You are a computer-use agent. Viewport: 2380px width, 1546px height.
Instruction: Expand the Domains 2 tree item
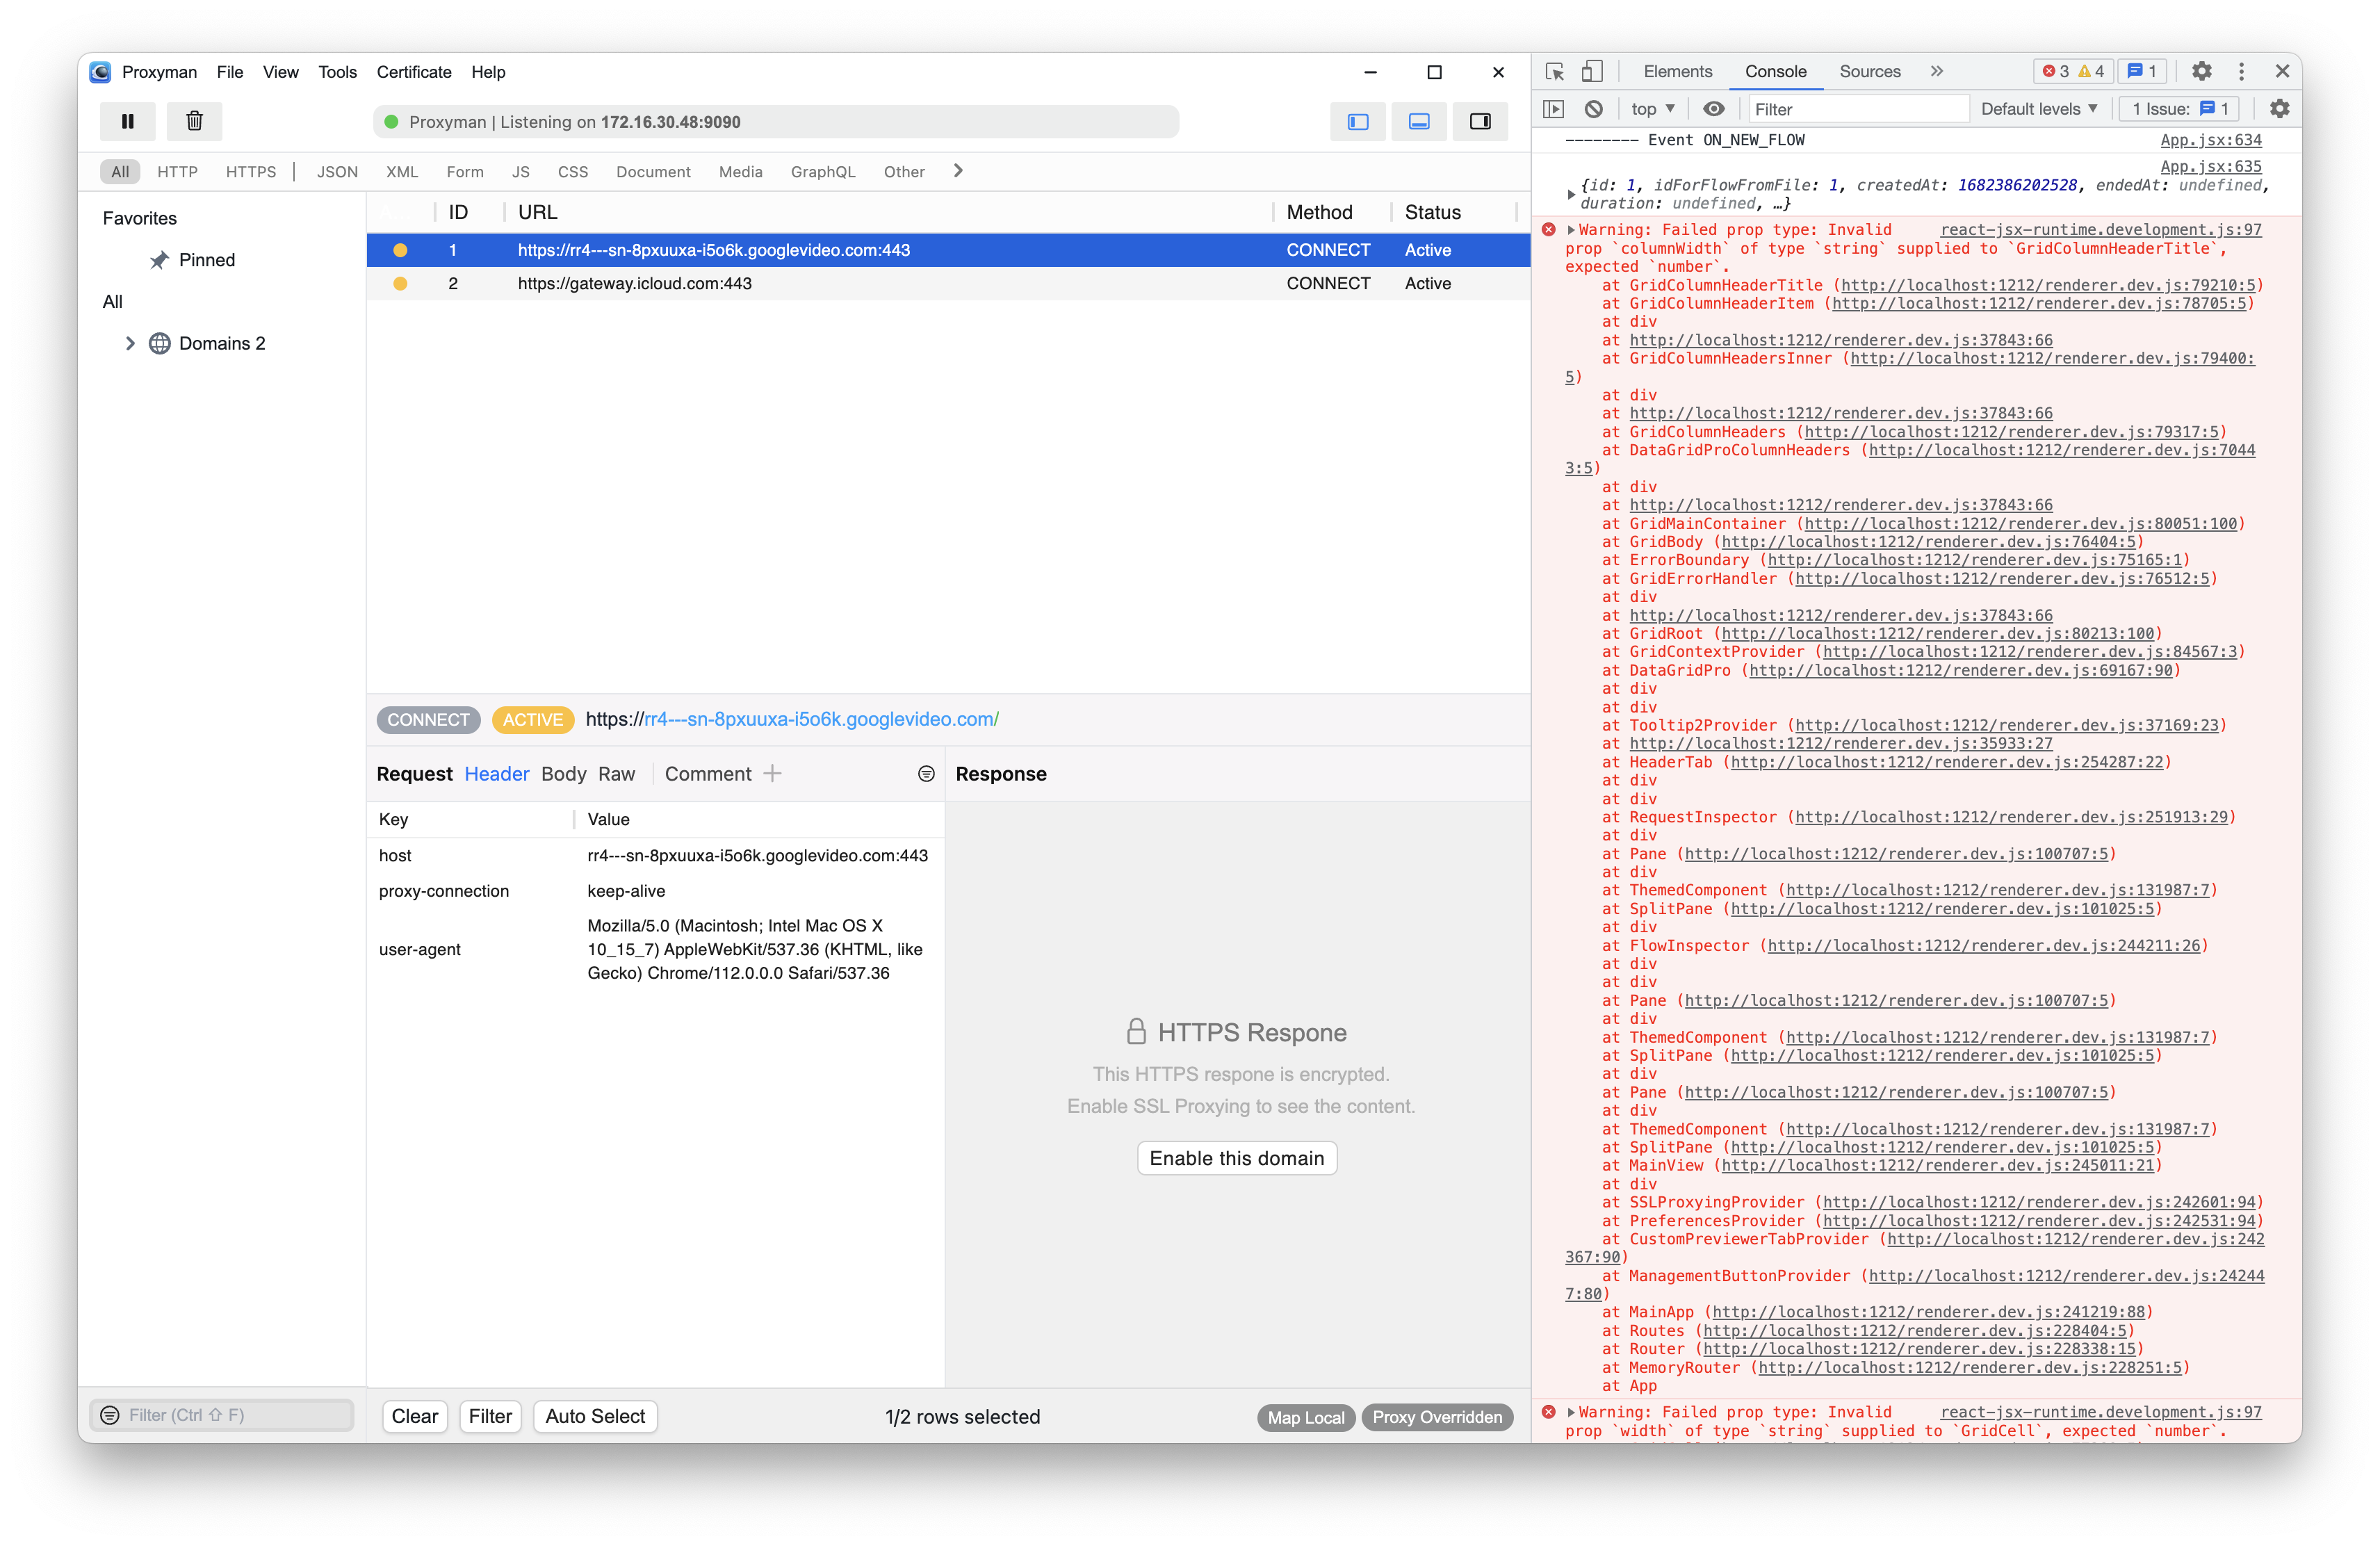pos(130,343)
